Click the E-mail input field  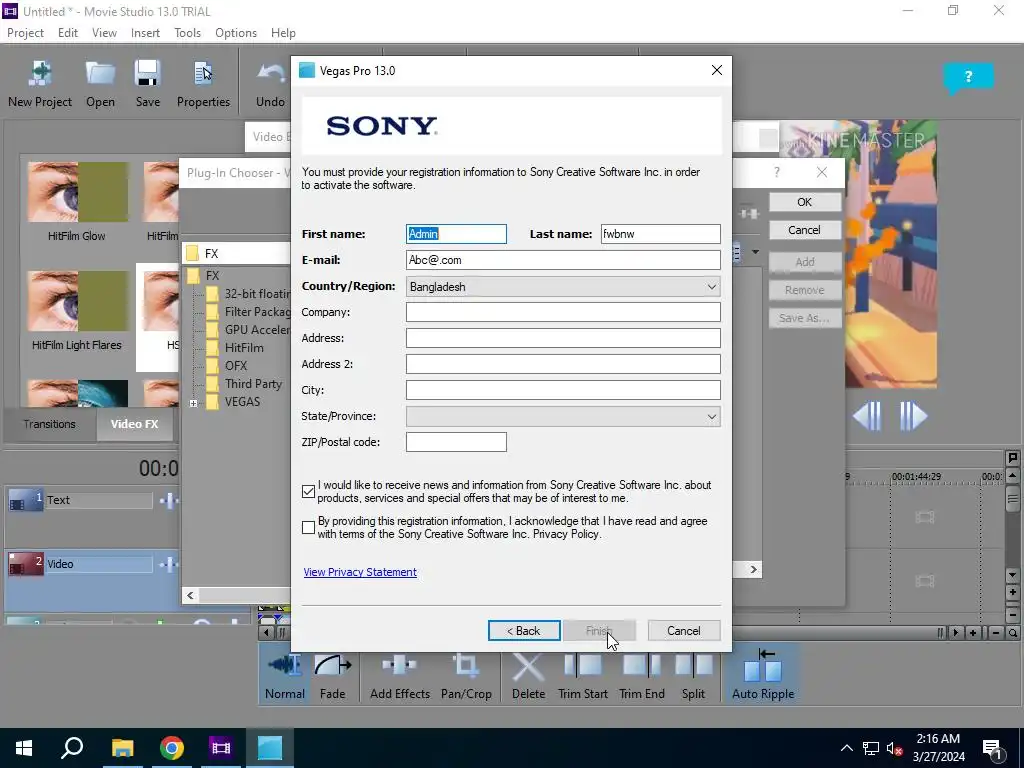tap(563, 260)
